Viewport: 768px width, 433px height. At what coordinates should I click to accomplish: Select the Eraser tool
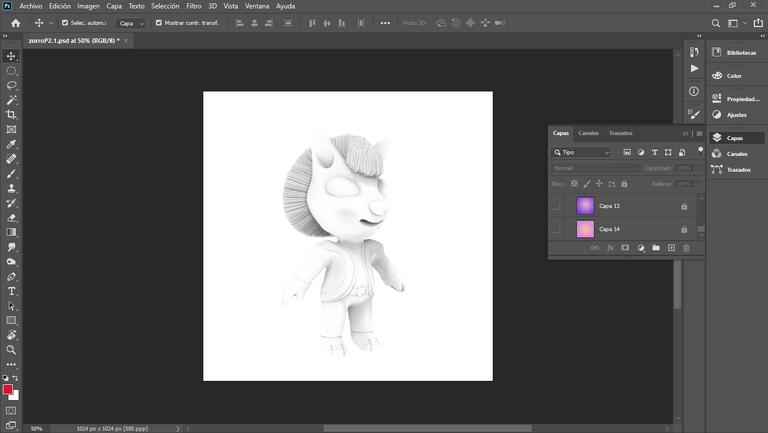(11, 217)
